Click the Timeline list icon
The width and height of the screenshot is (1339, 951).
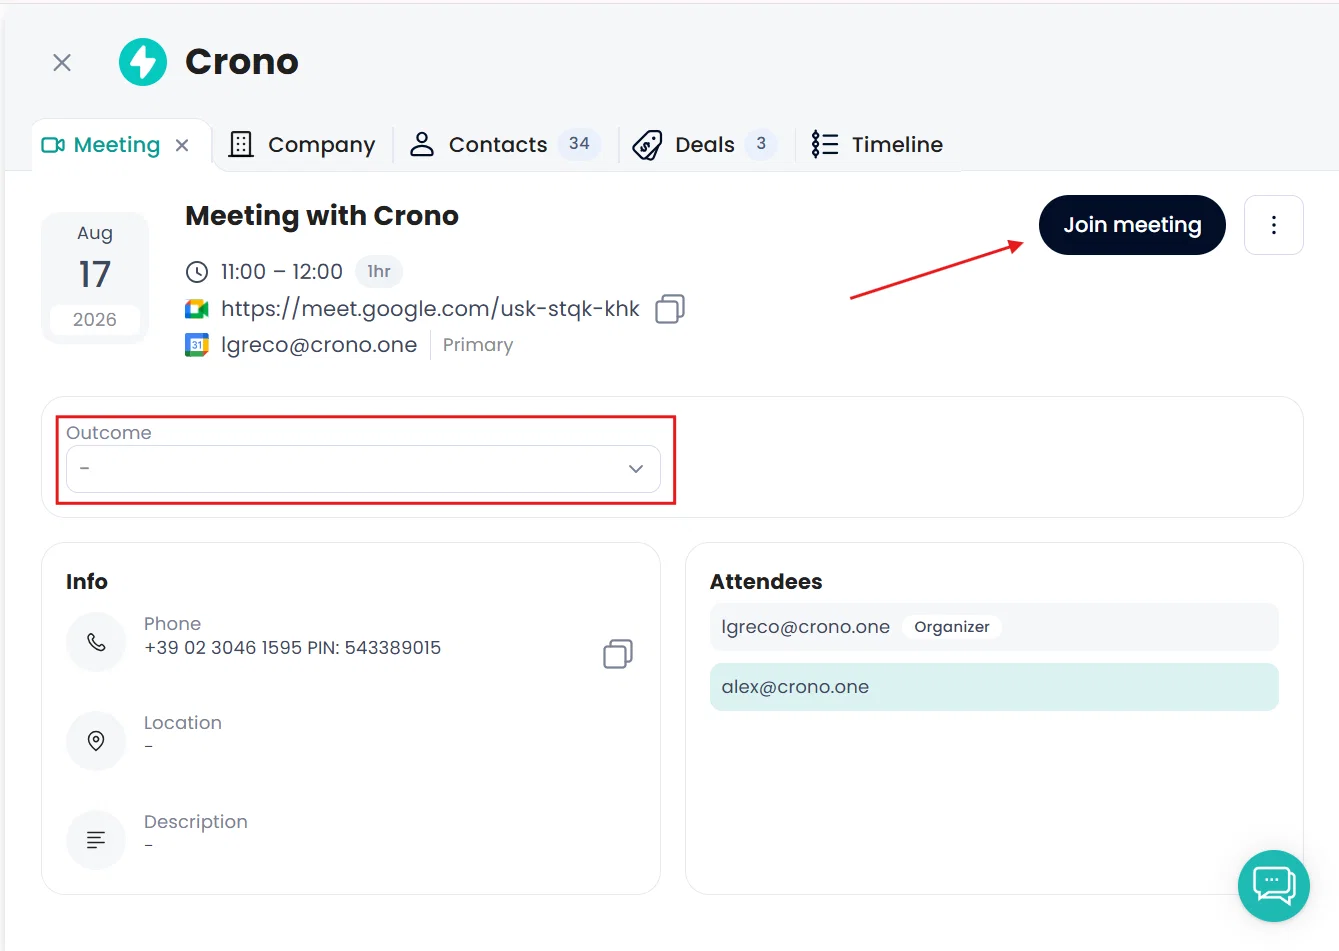825,145
